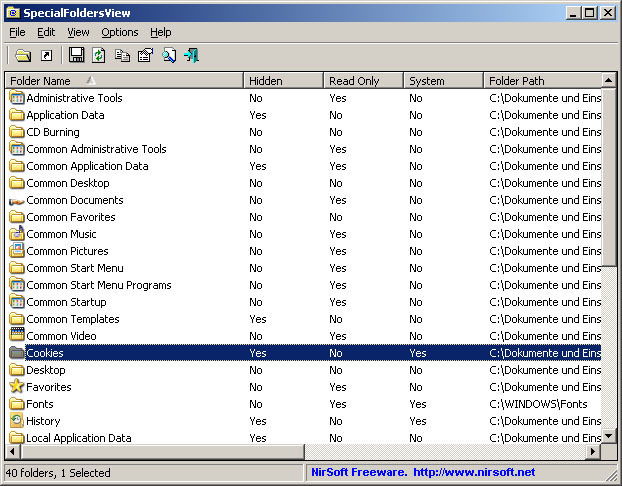Viewport: 622px width, 486px height.
Task: Click the SpecialFoldersView title bar app icon
Action: [x=13, y=13]
